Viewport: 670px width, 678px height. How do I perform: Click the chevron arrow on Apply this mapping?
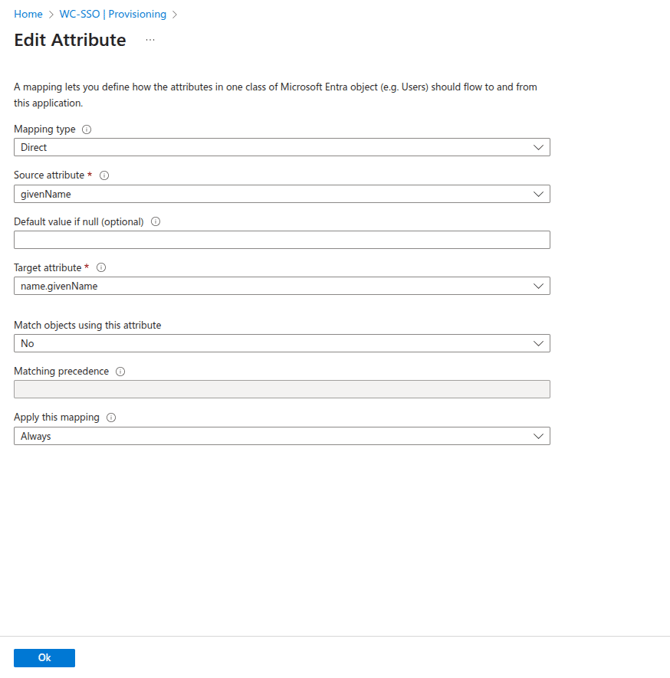538,436
